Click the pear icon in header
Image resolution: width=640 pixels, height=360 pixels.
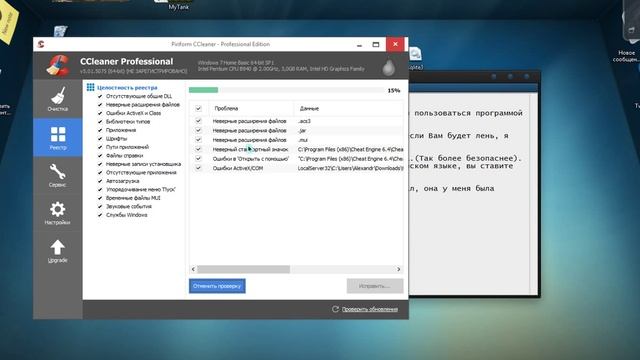point(388,67)
